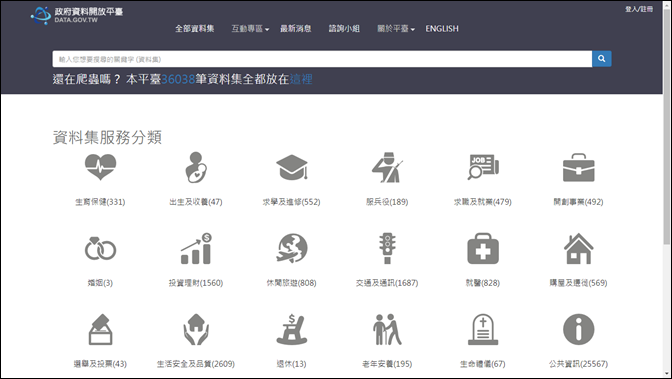The width and height of the screenshot is (672, 379).
Task: Click the 登入/註冊 link
Action: click(x=639, y=9)
